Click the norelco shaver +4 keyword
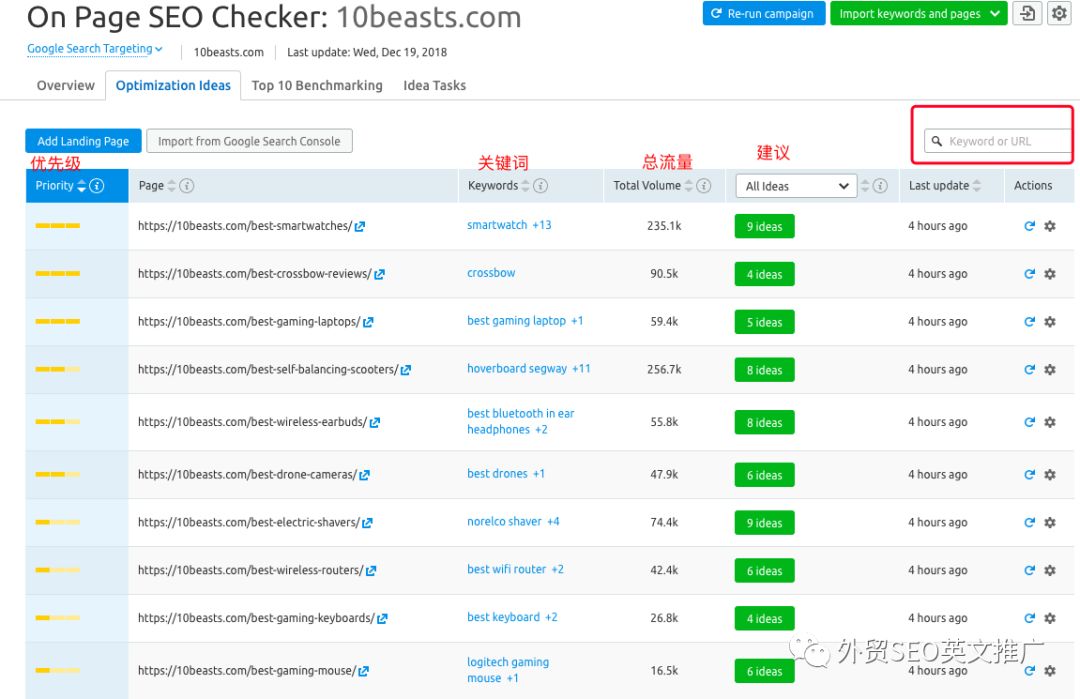 click(x=513, y=521)
